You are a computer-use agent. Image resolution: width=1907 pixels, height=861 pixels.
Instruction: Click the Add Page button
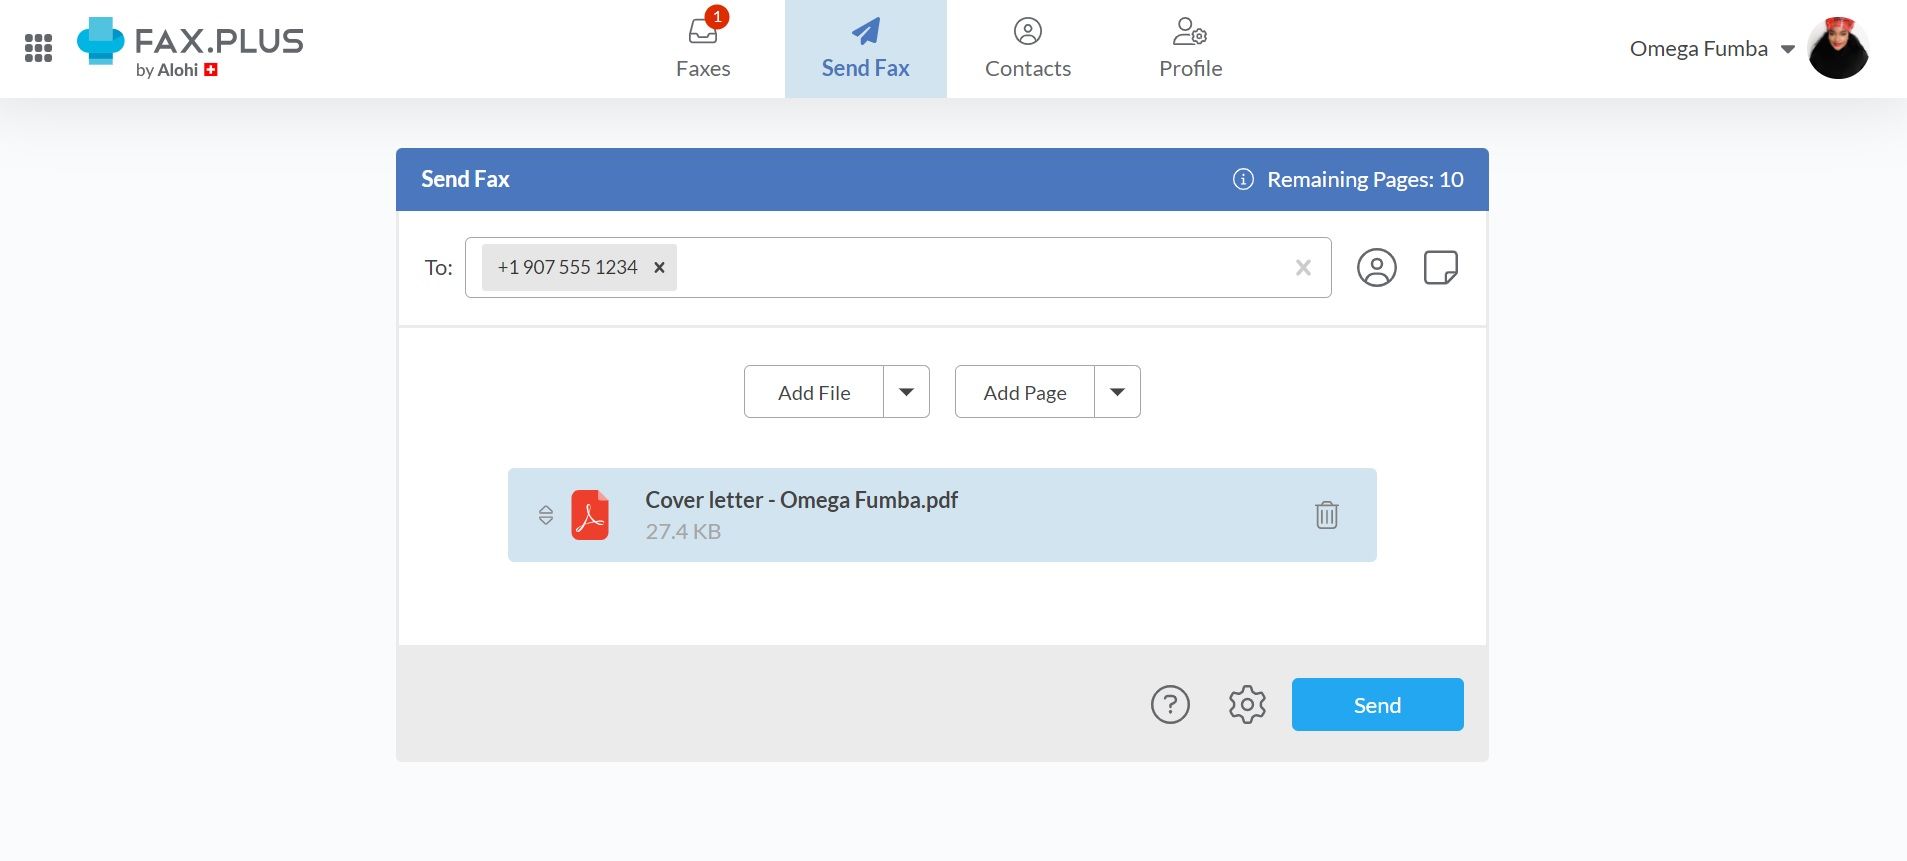point(1025,392)
